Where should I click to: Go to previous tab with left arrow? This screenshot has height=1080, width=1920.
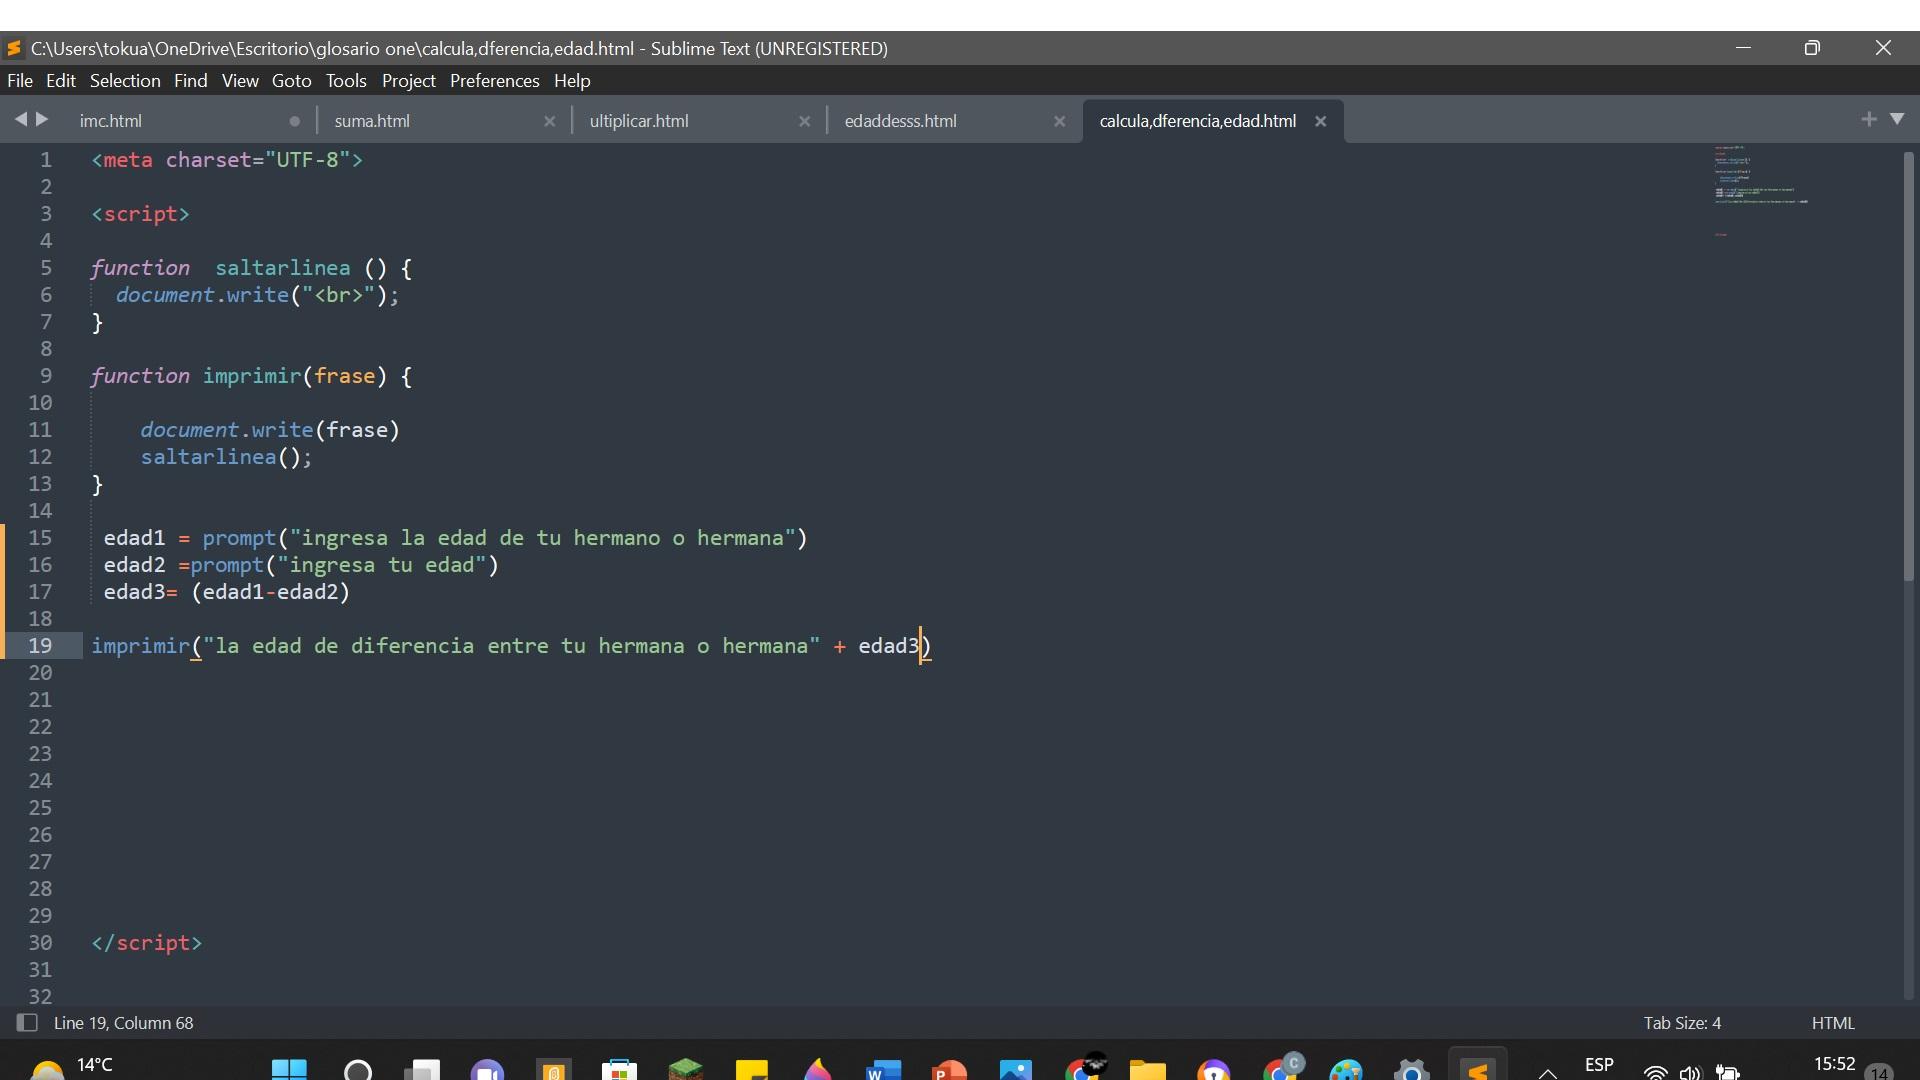tap(20, 119)
